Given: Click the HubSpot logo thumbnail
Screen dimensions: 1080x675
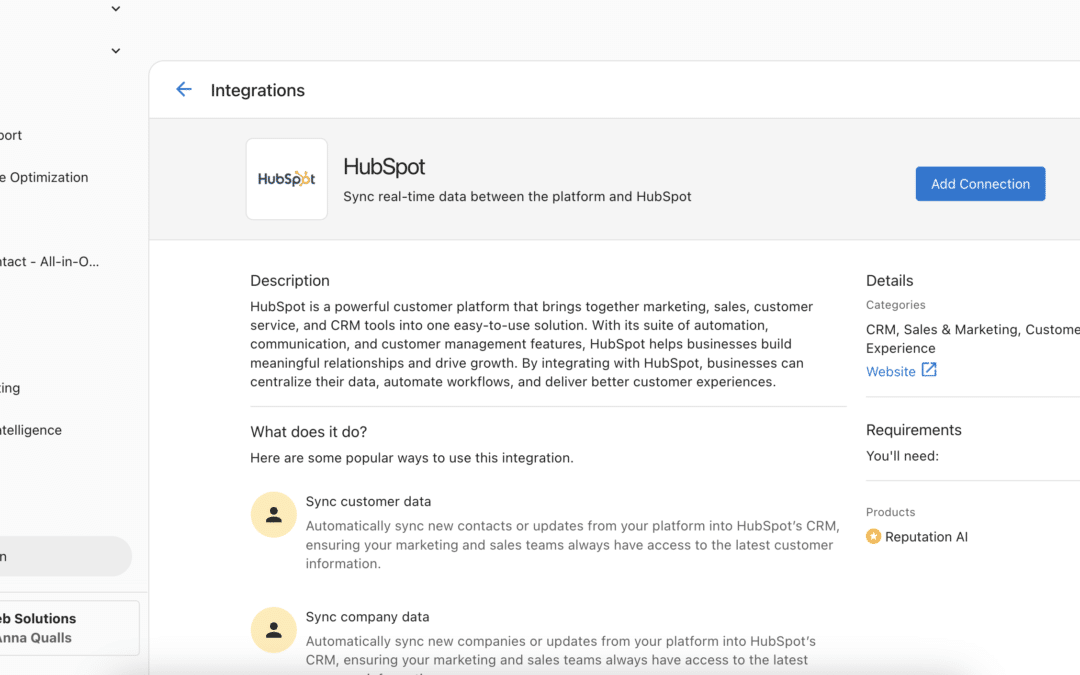Looking at the screenshot, I should point(287,179).
